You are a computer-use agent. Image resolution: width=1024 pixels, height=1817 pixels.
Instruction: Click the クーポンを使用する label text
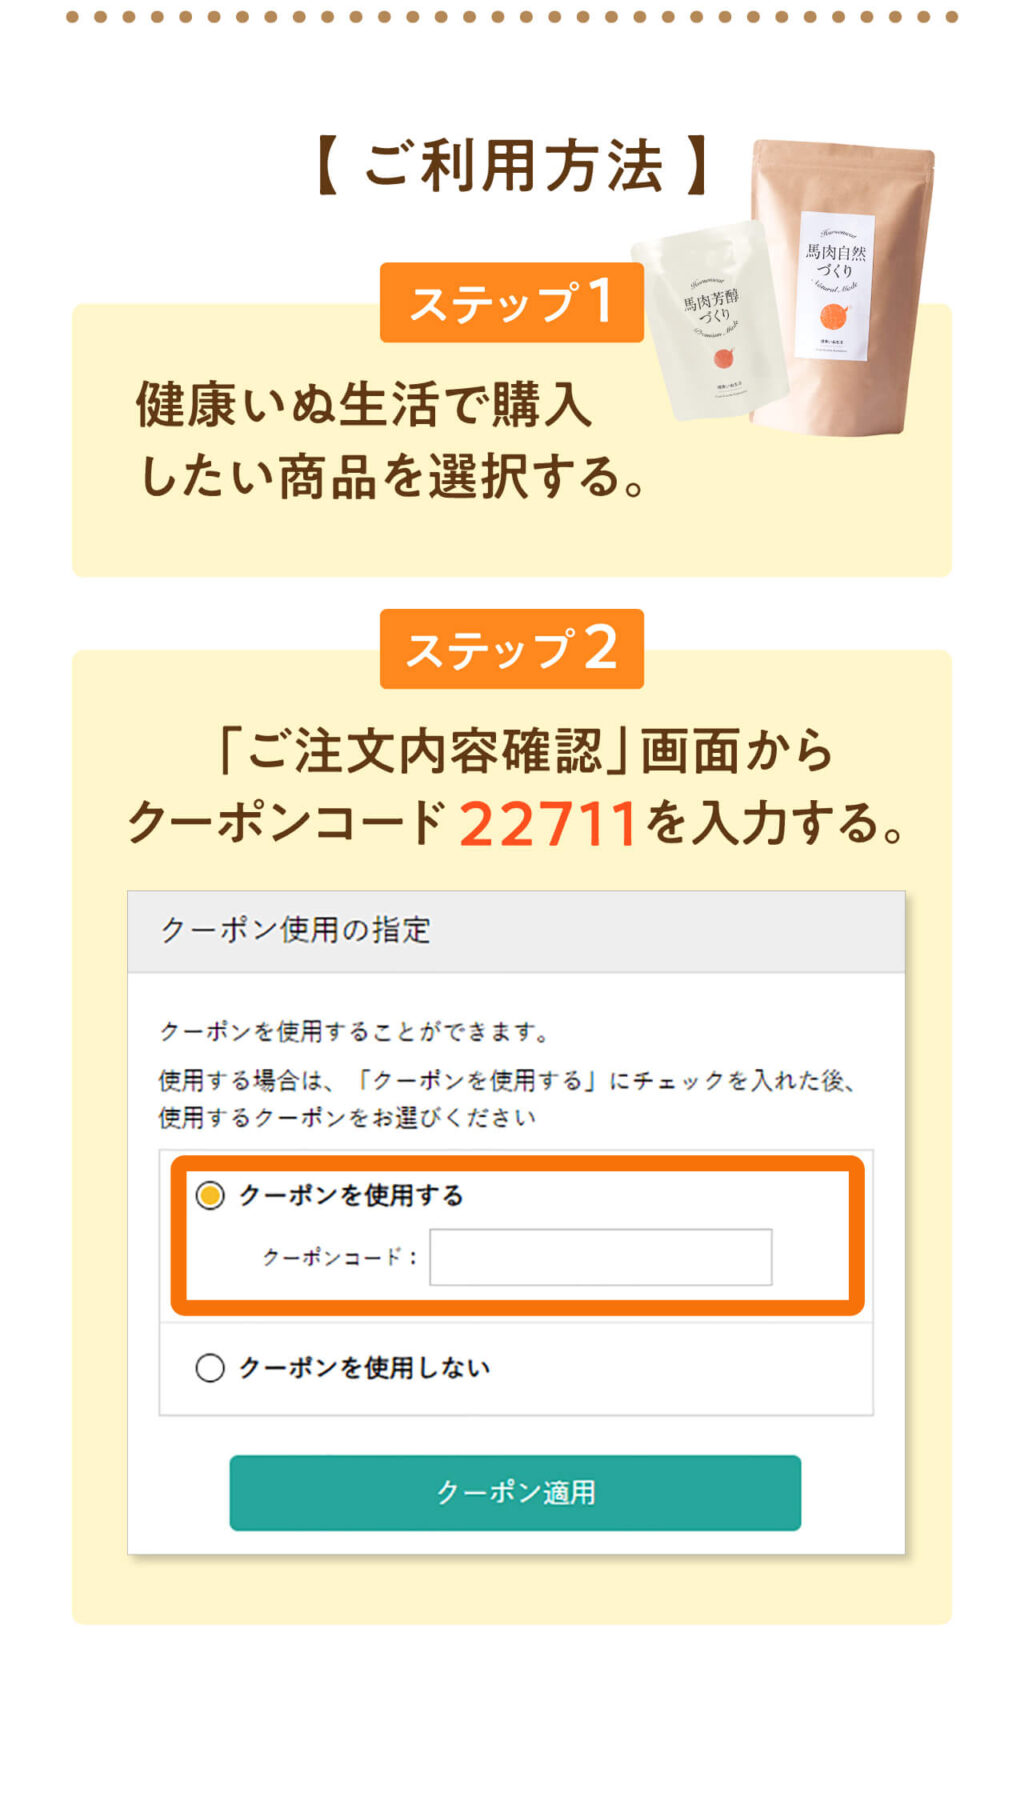click(x=351, y=1195)
